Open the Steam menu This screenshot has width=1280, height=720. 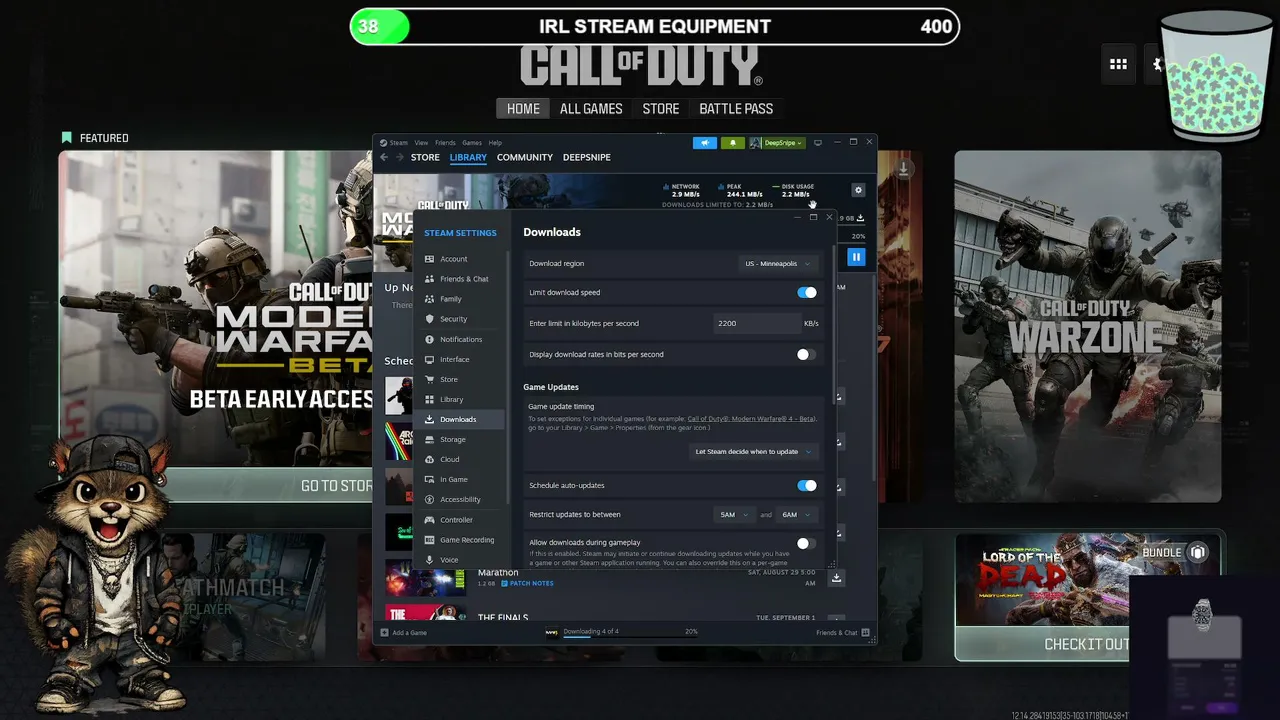tap(398, 143)
